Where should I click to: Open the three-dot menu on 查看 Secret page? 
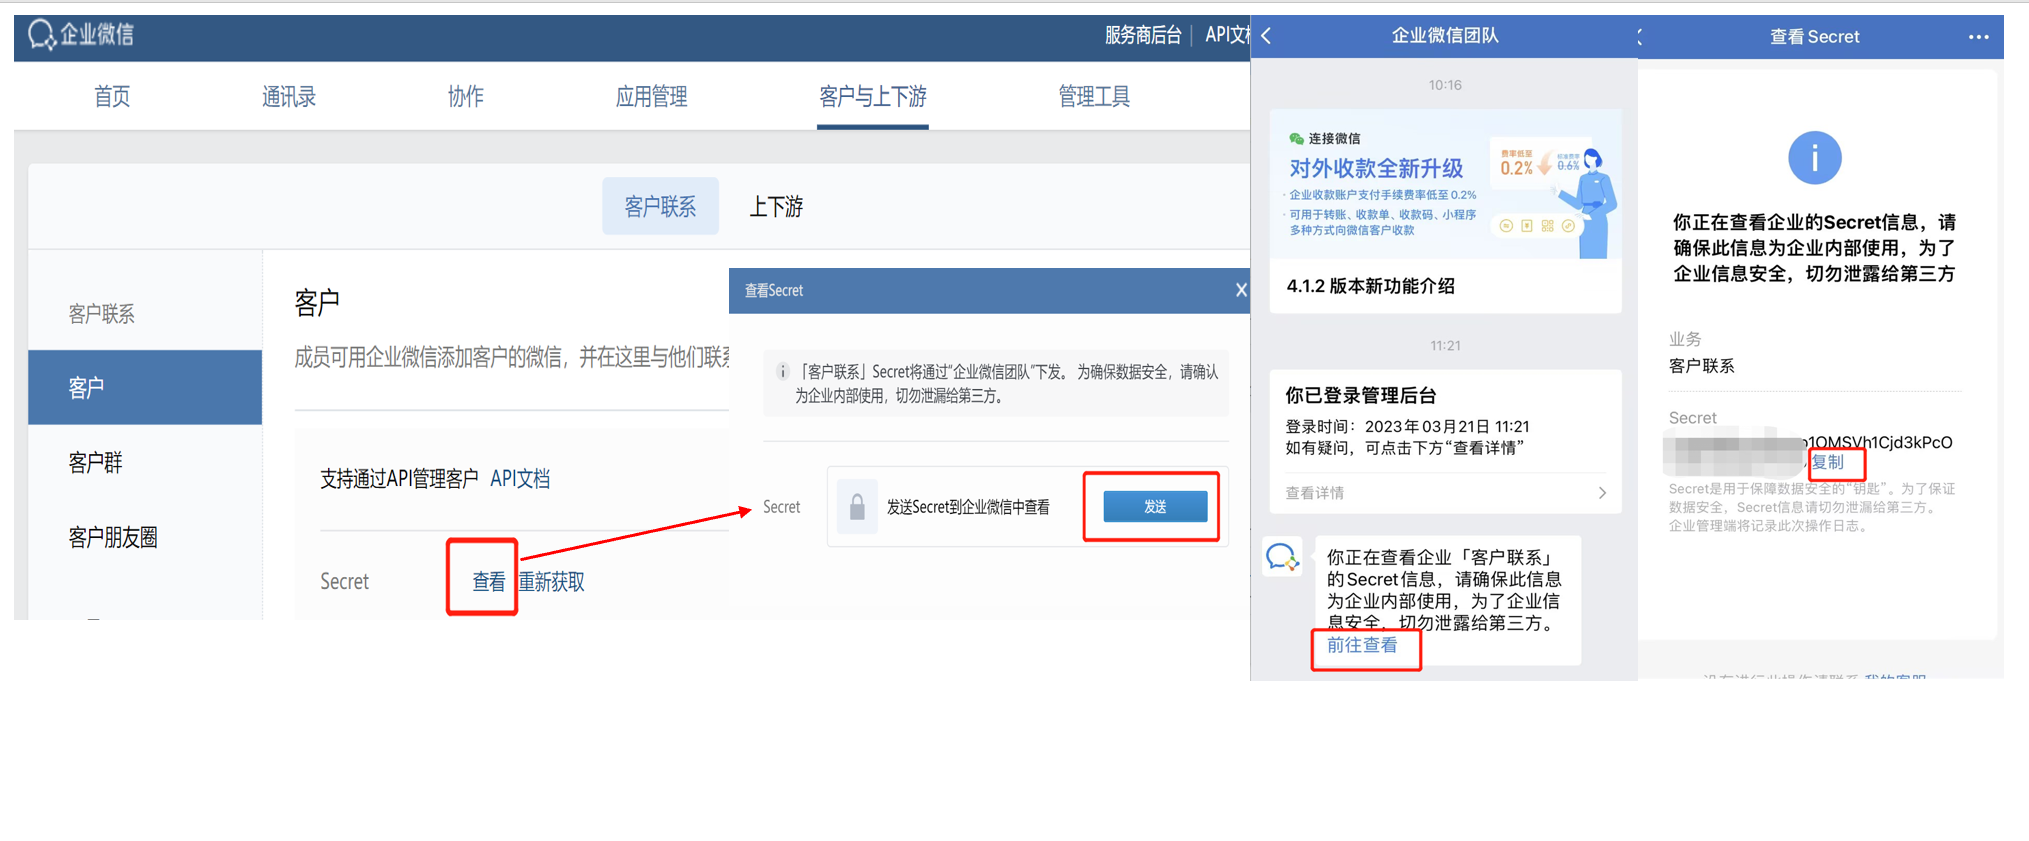pyautogui.click(x=1978, y=37)
